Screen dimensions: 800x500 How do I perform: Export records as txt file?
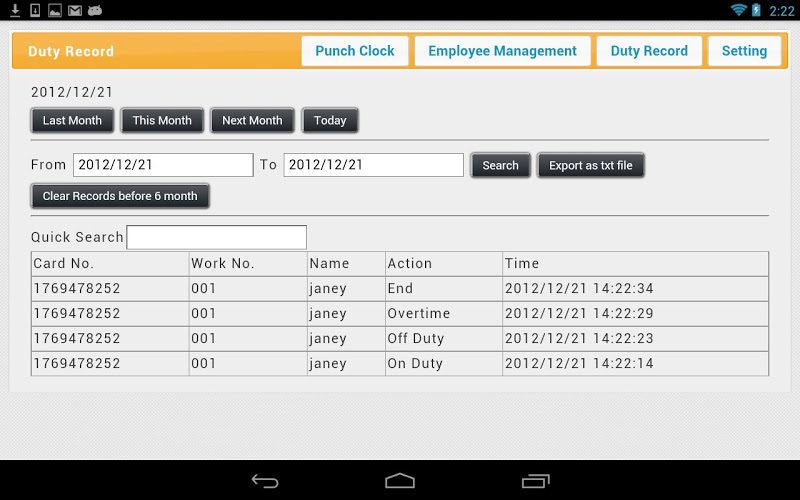tap(590, 165)
